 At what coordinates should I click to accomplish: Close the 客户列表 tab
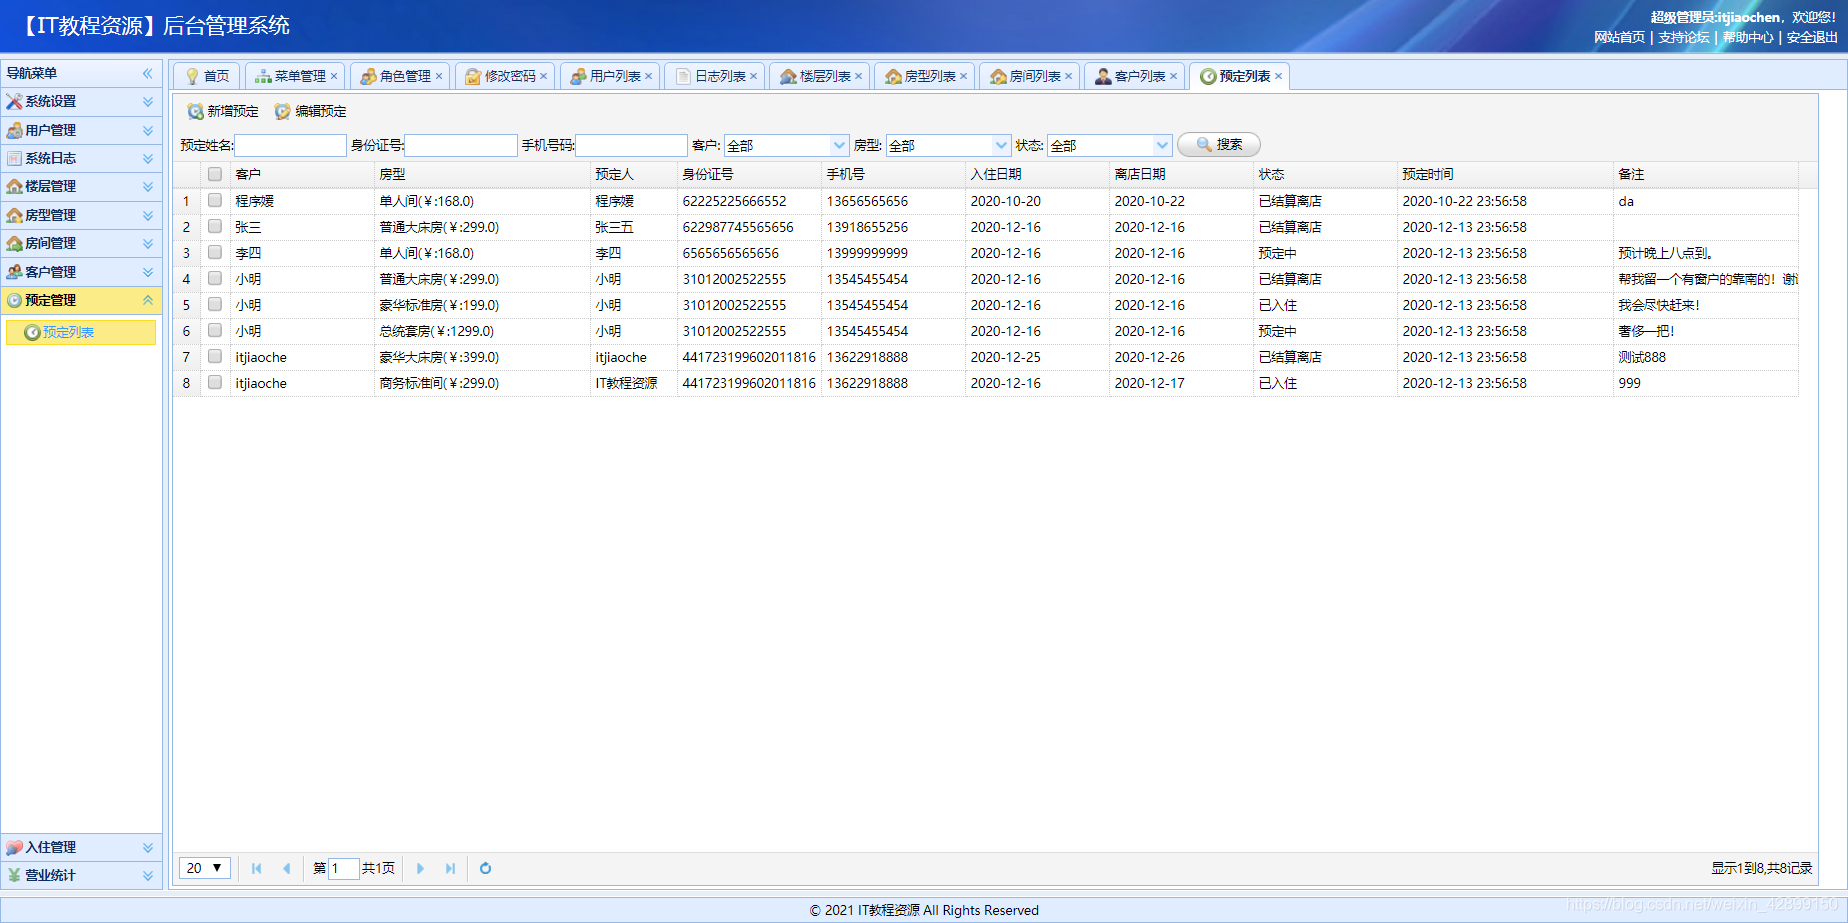click(x=1174, y=76)
